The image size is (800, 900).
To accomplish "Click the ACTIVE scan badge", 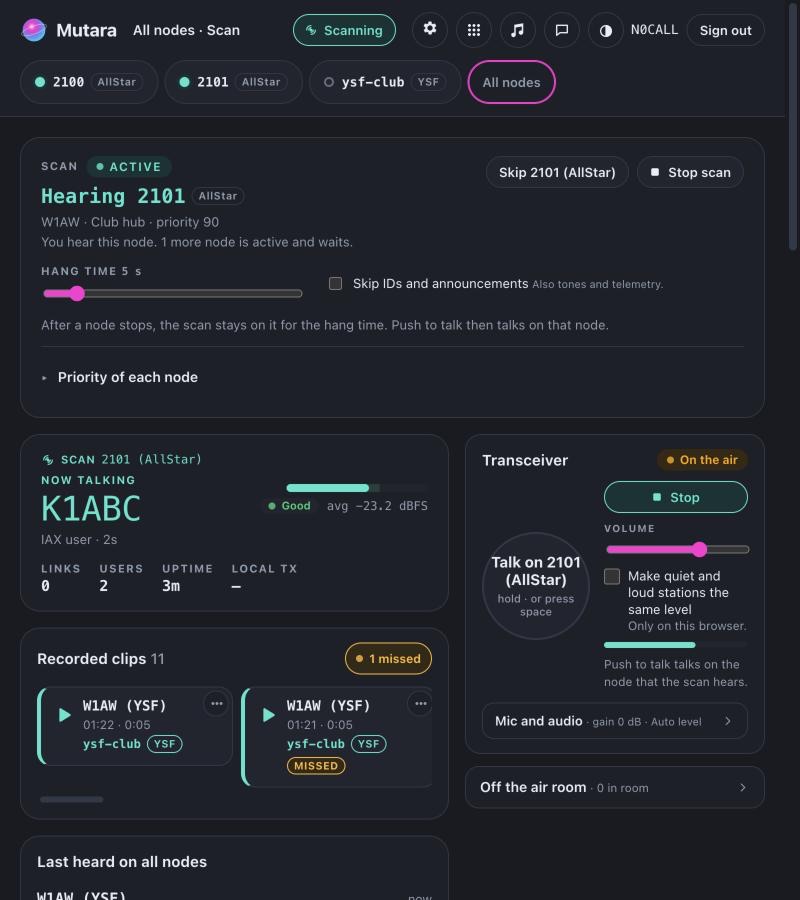I will (x=129, y=166).
